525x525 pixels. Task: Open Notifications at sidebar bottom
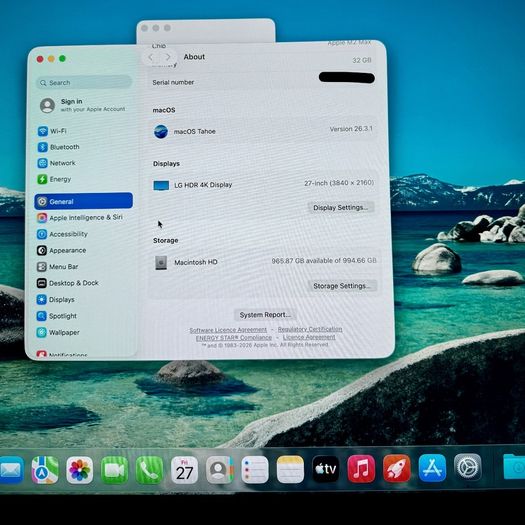(62, 354)
